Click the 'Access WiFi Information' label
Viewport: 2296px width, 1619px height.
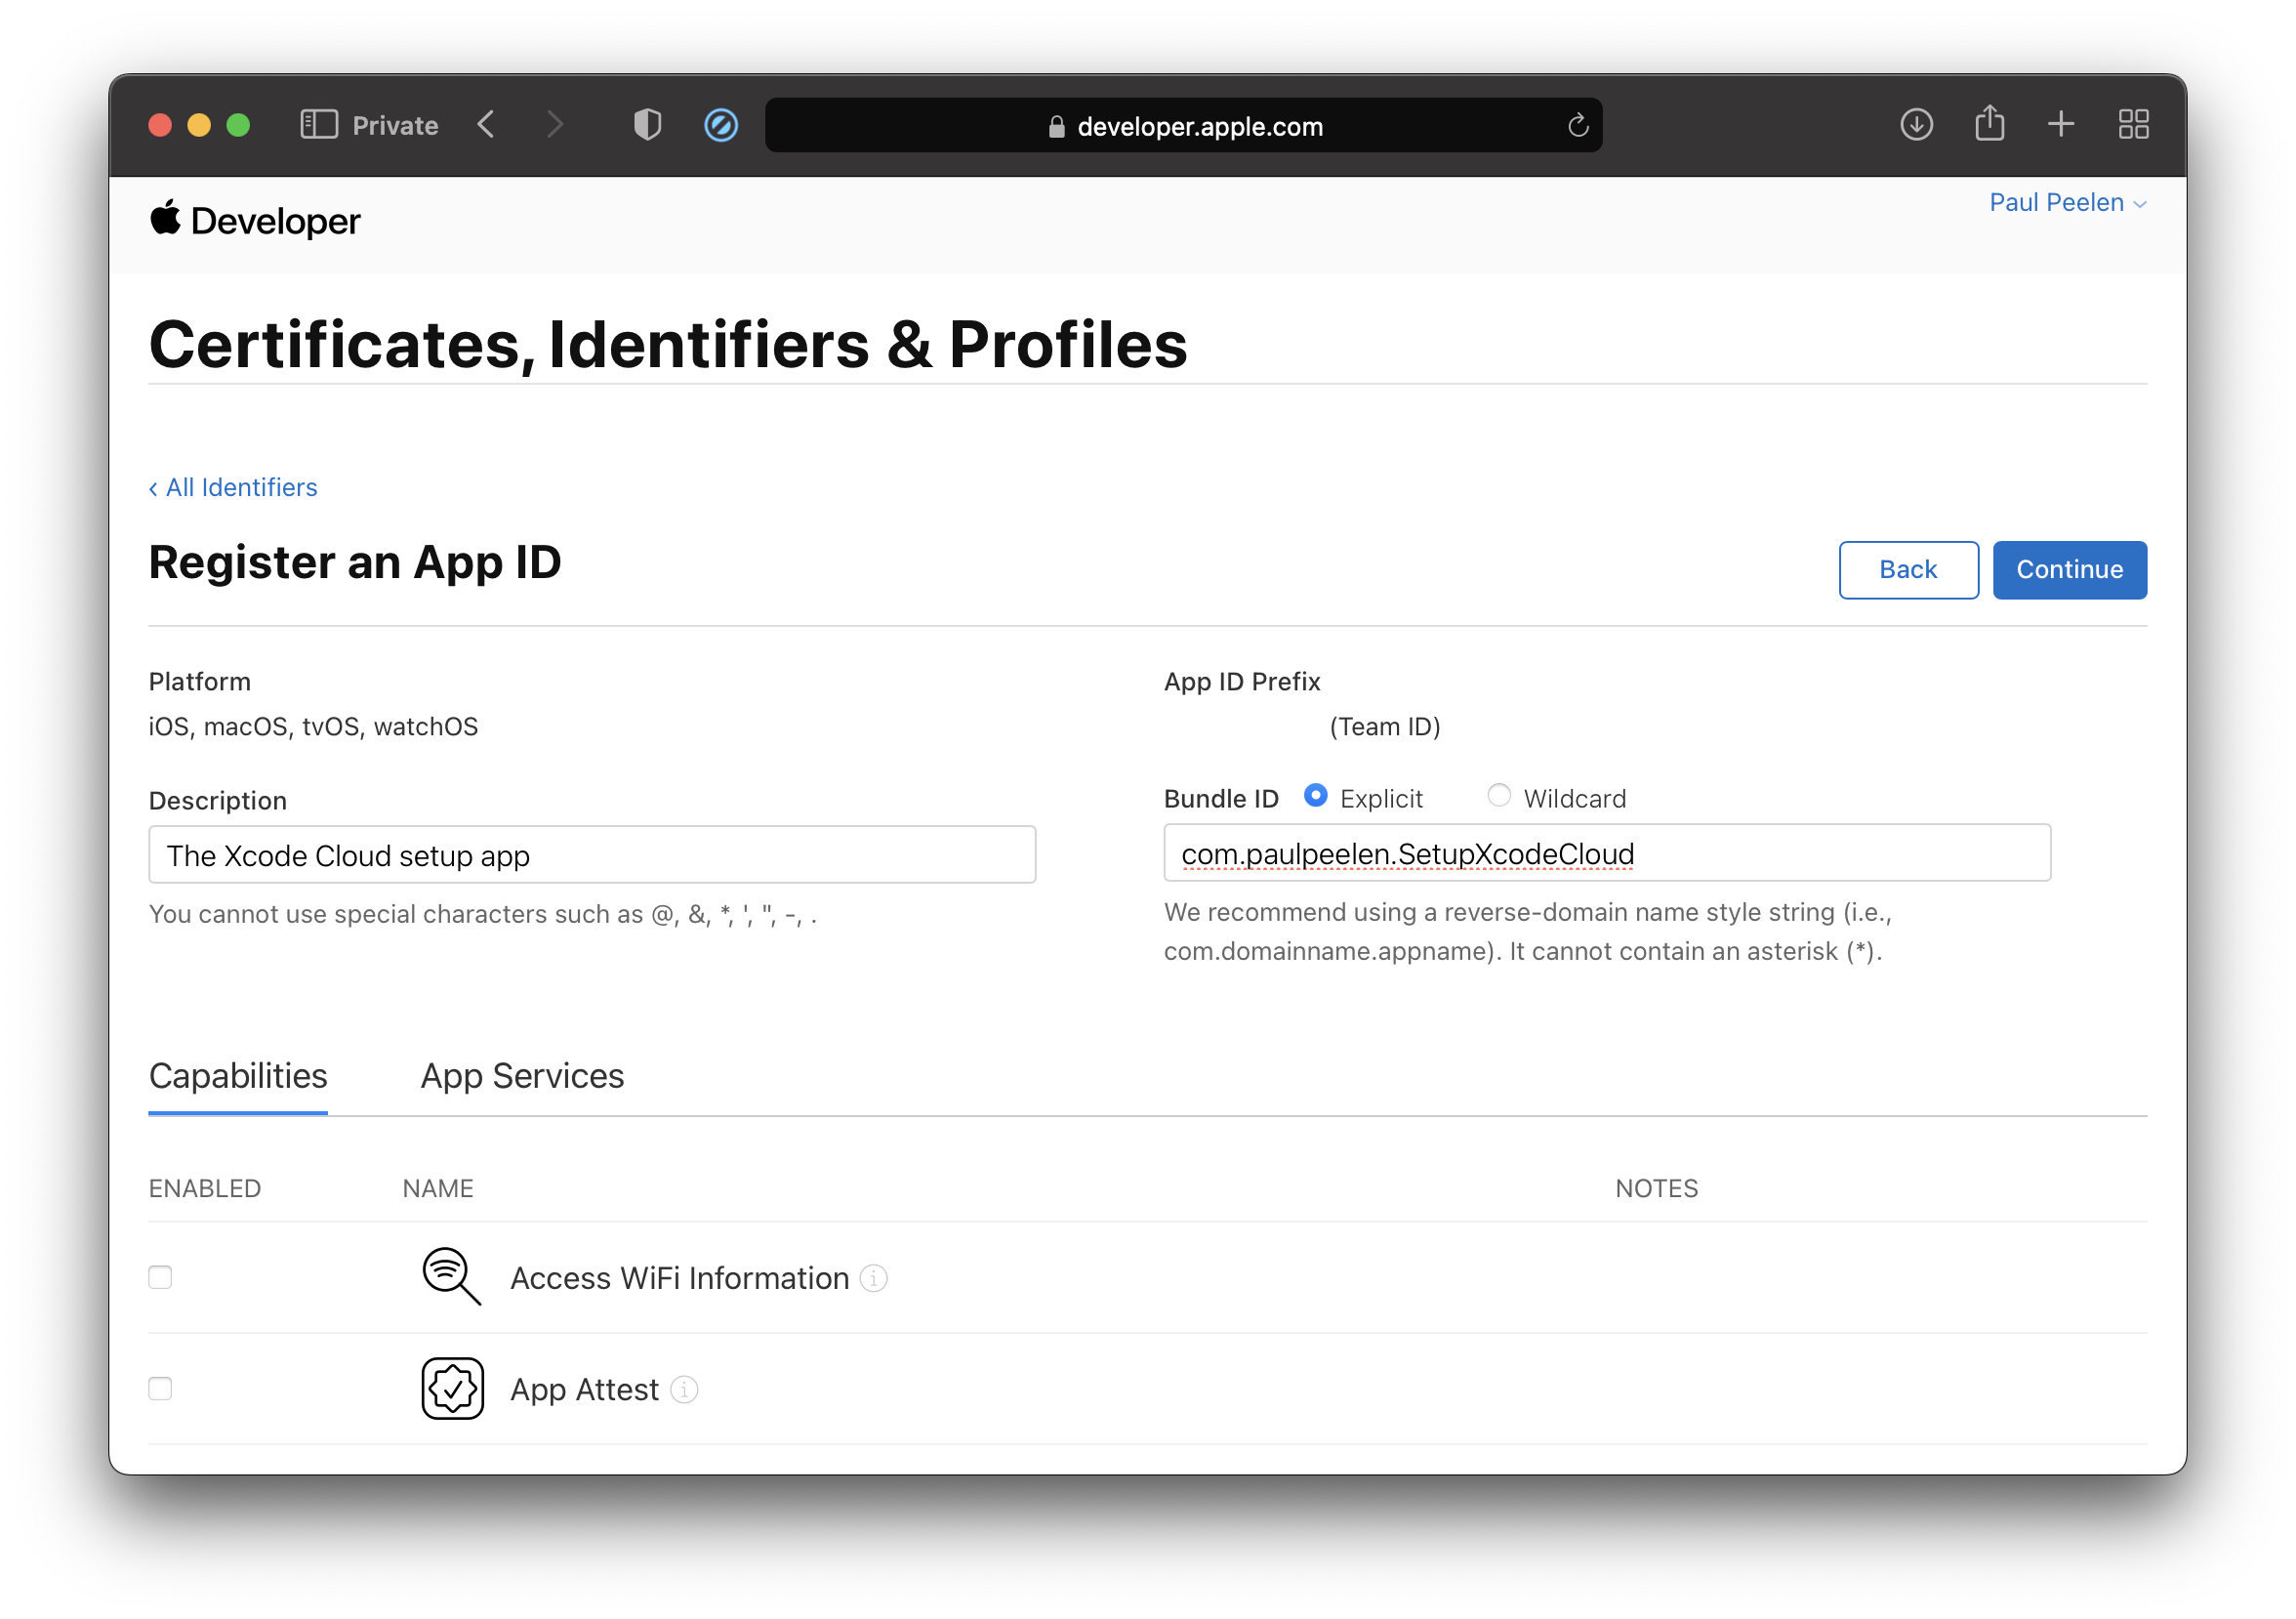pos(680,1278)
